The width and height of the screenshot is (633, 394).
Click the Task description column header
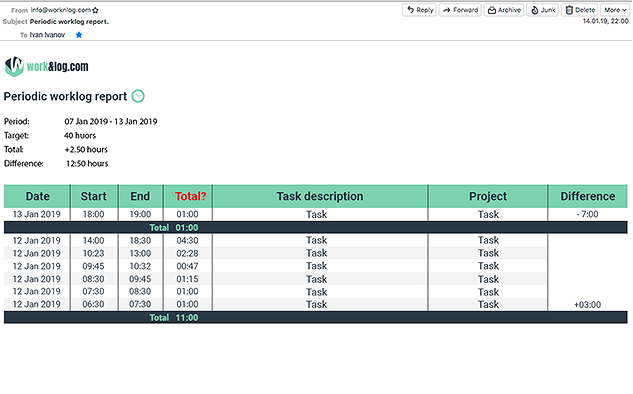click(x=320, y=196)
